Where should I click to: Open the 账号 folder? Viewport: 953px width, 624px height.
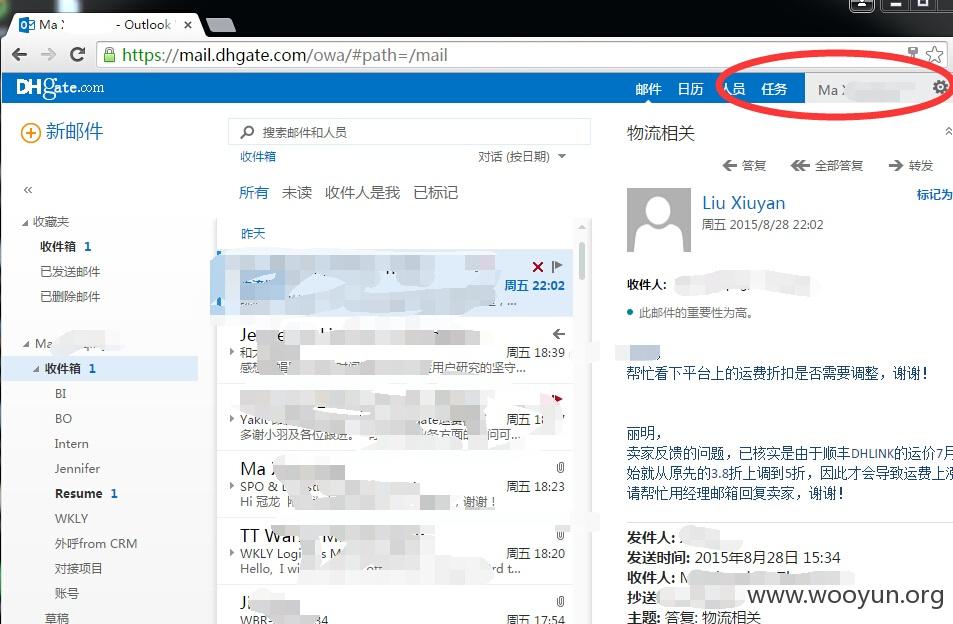click(66, 593)
